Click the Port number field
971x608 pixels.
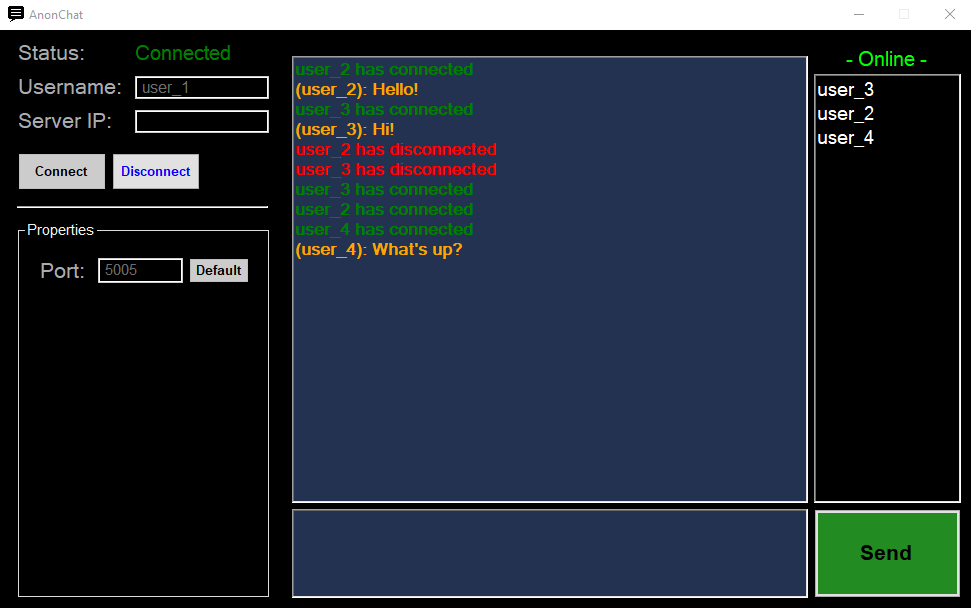(140, 270)
